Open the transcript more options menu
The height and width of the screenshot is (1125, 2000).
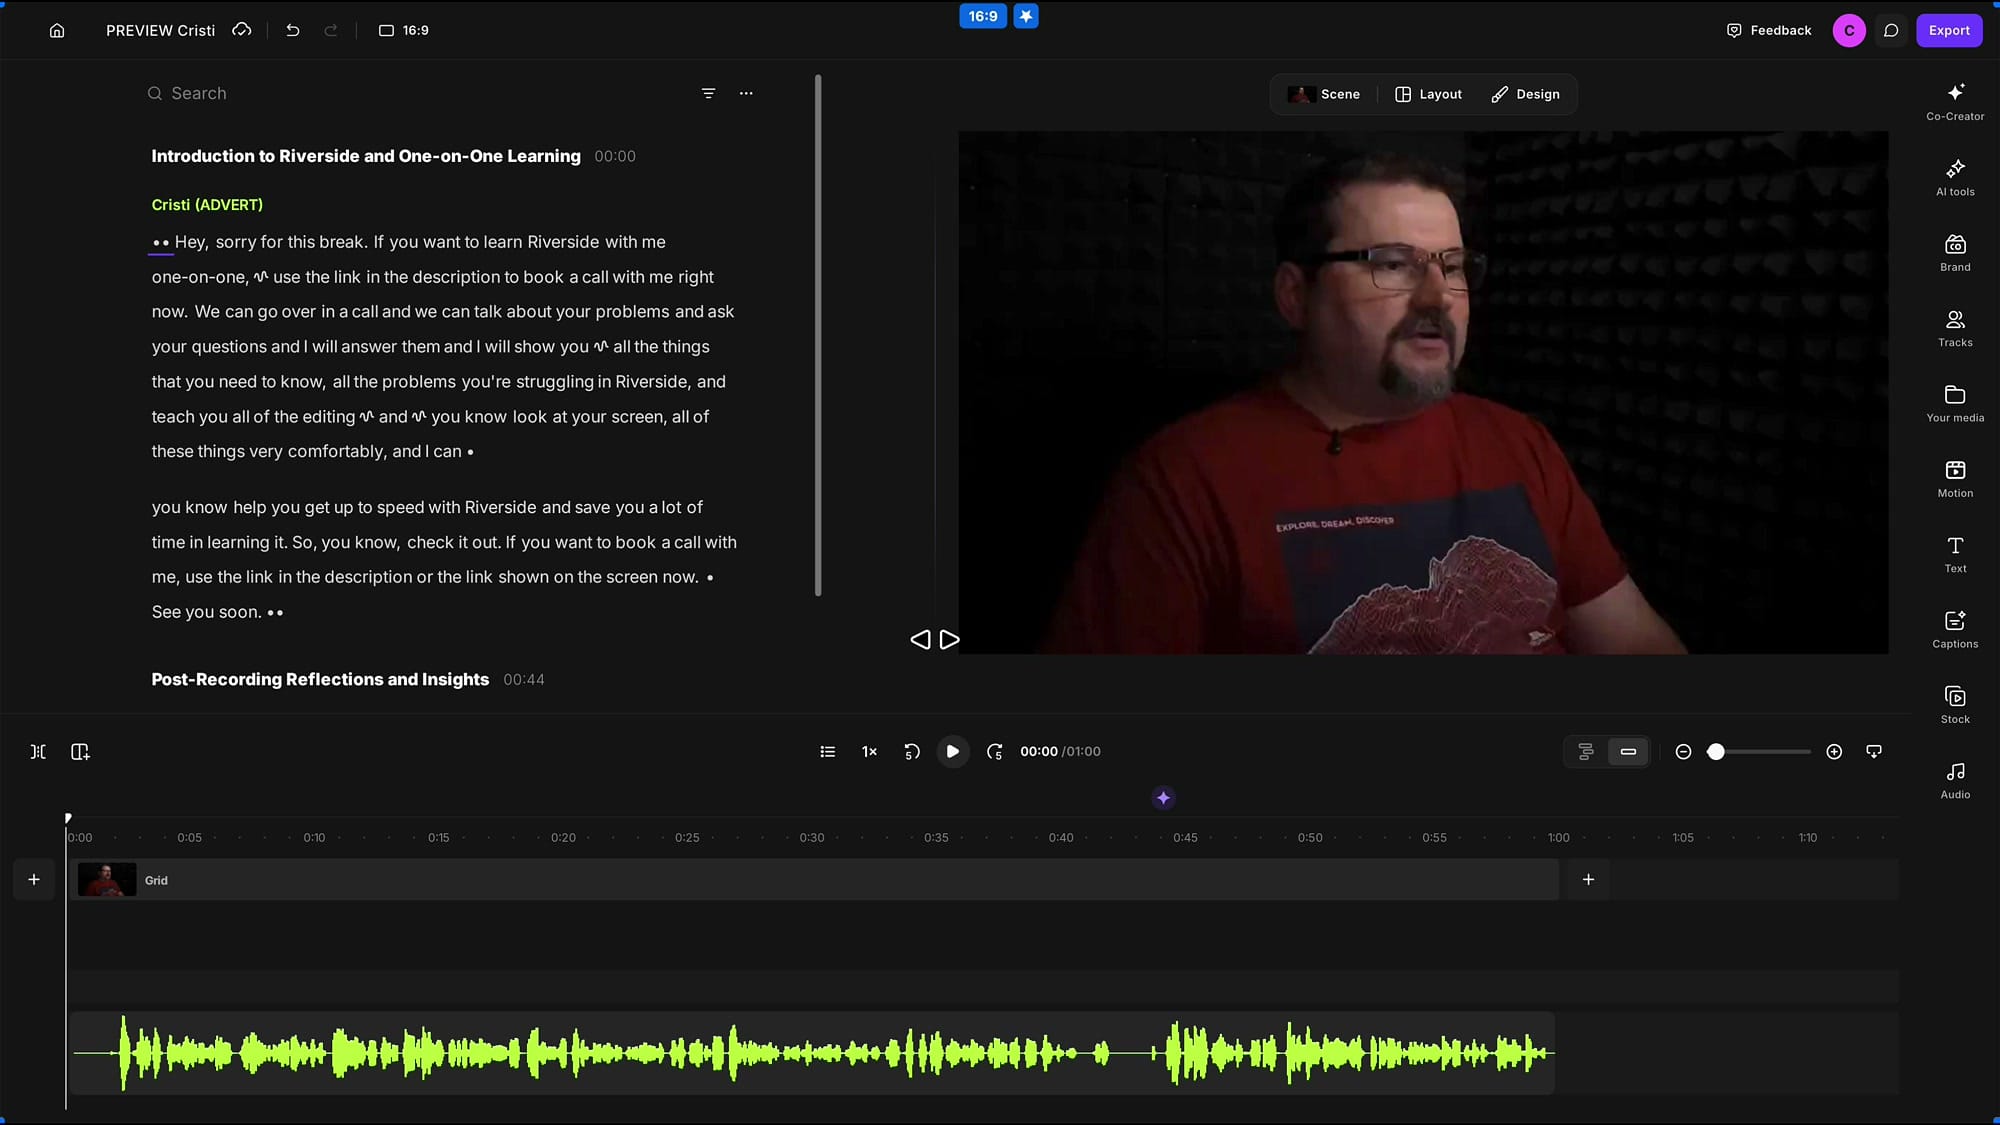[746, 93]
